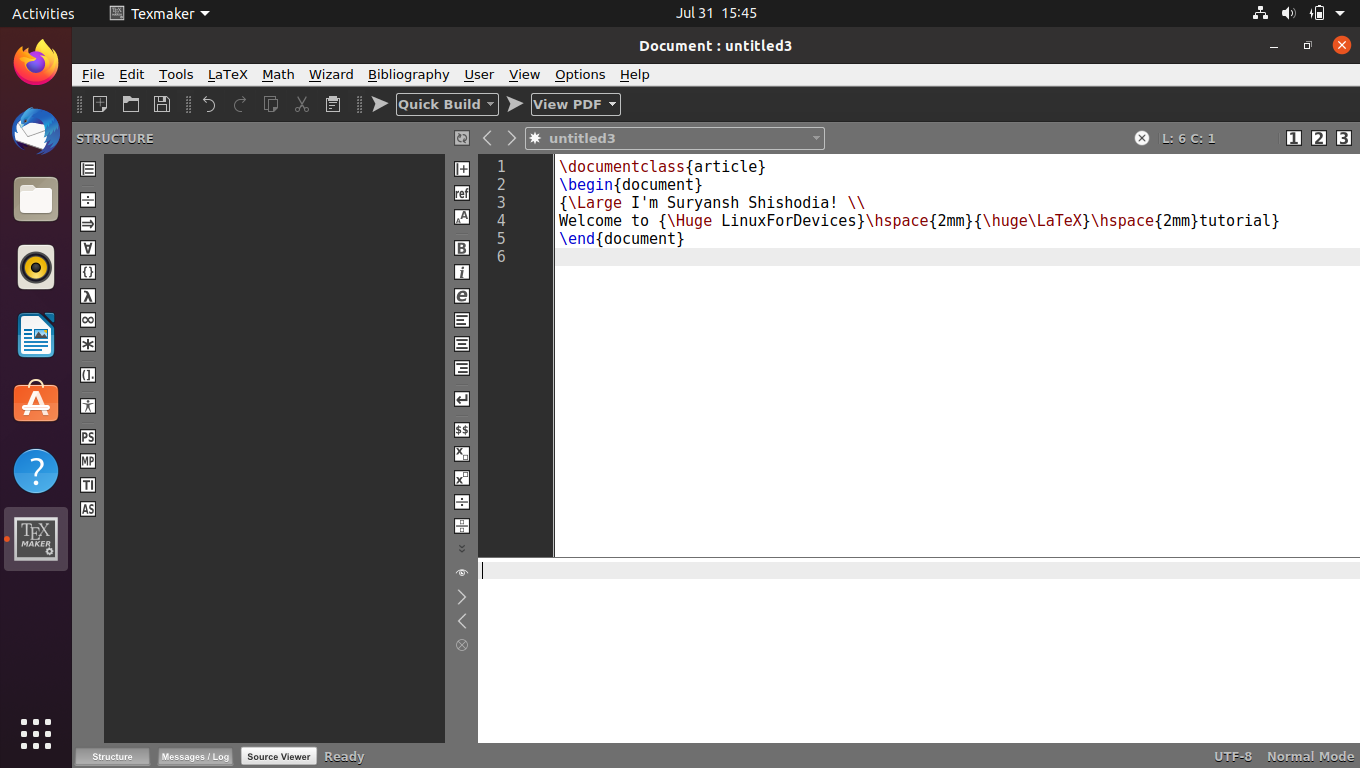Switch on the Source Viewer panel
The width and height of the screenshot is (1360, 768).
[x=278, y=756]
